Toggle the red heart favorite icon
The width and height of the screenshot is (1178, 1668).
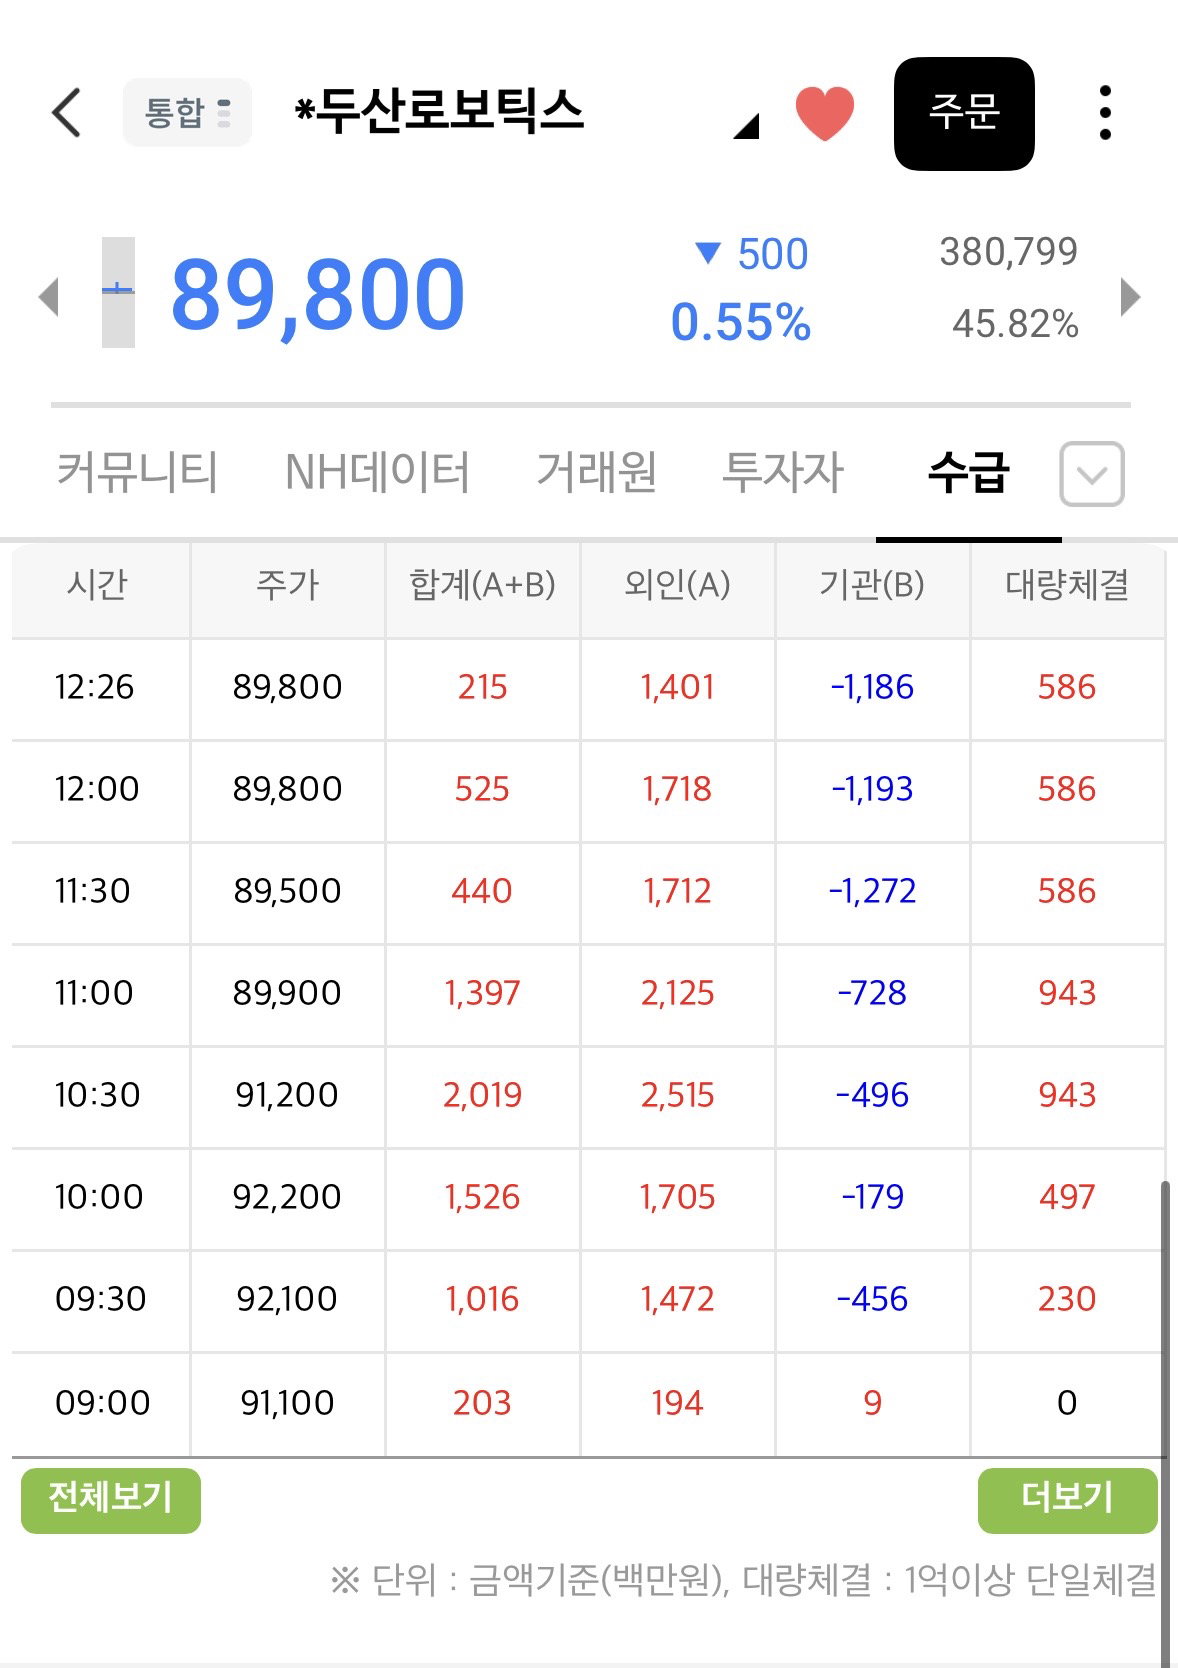pos(824,112)
